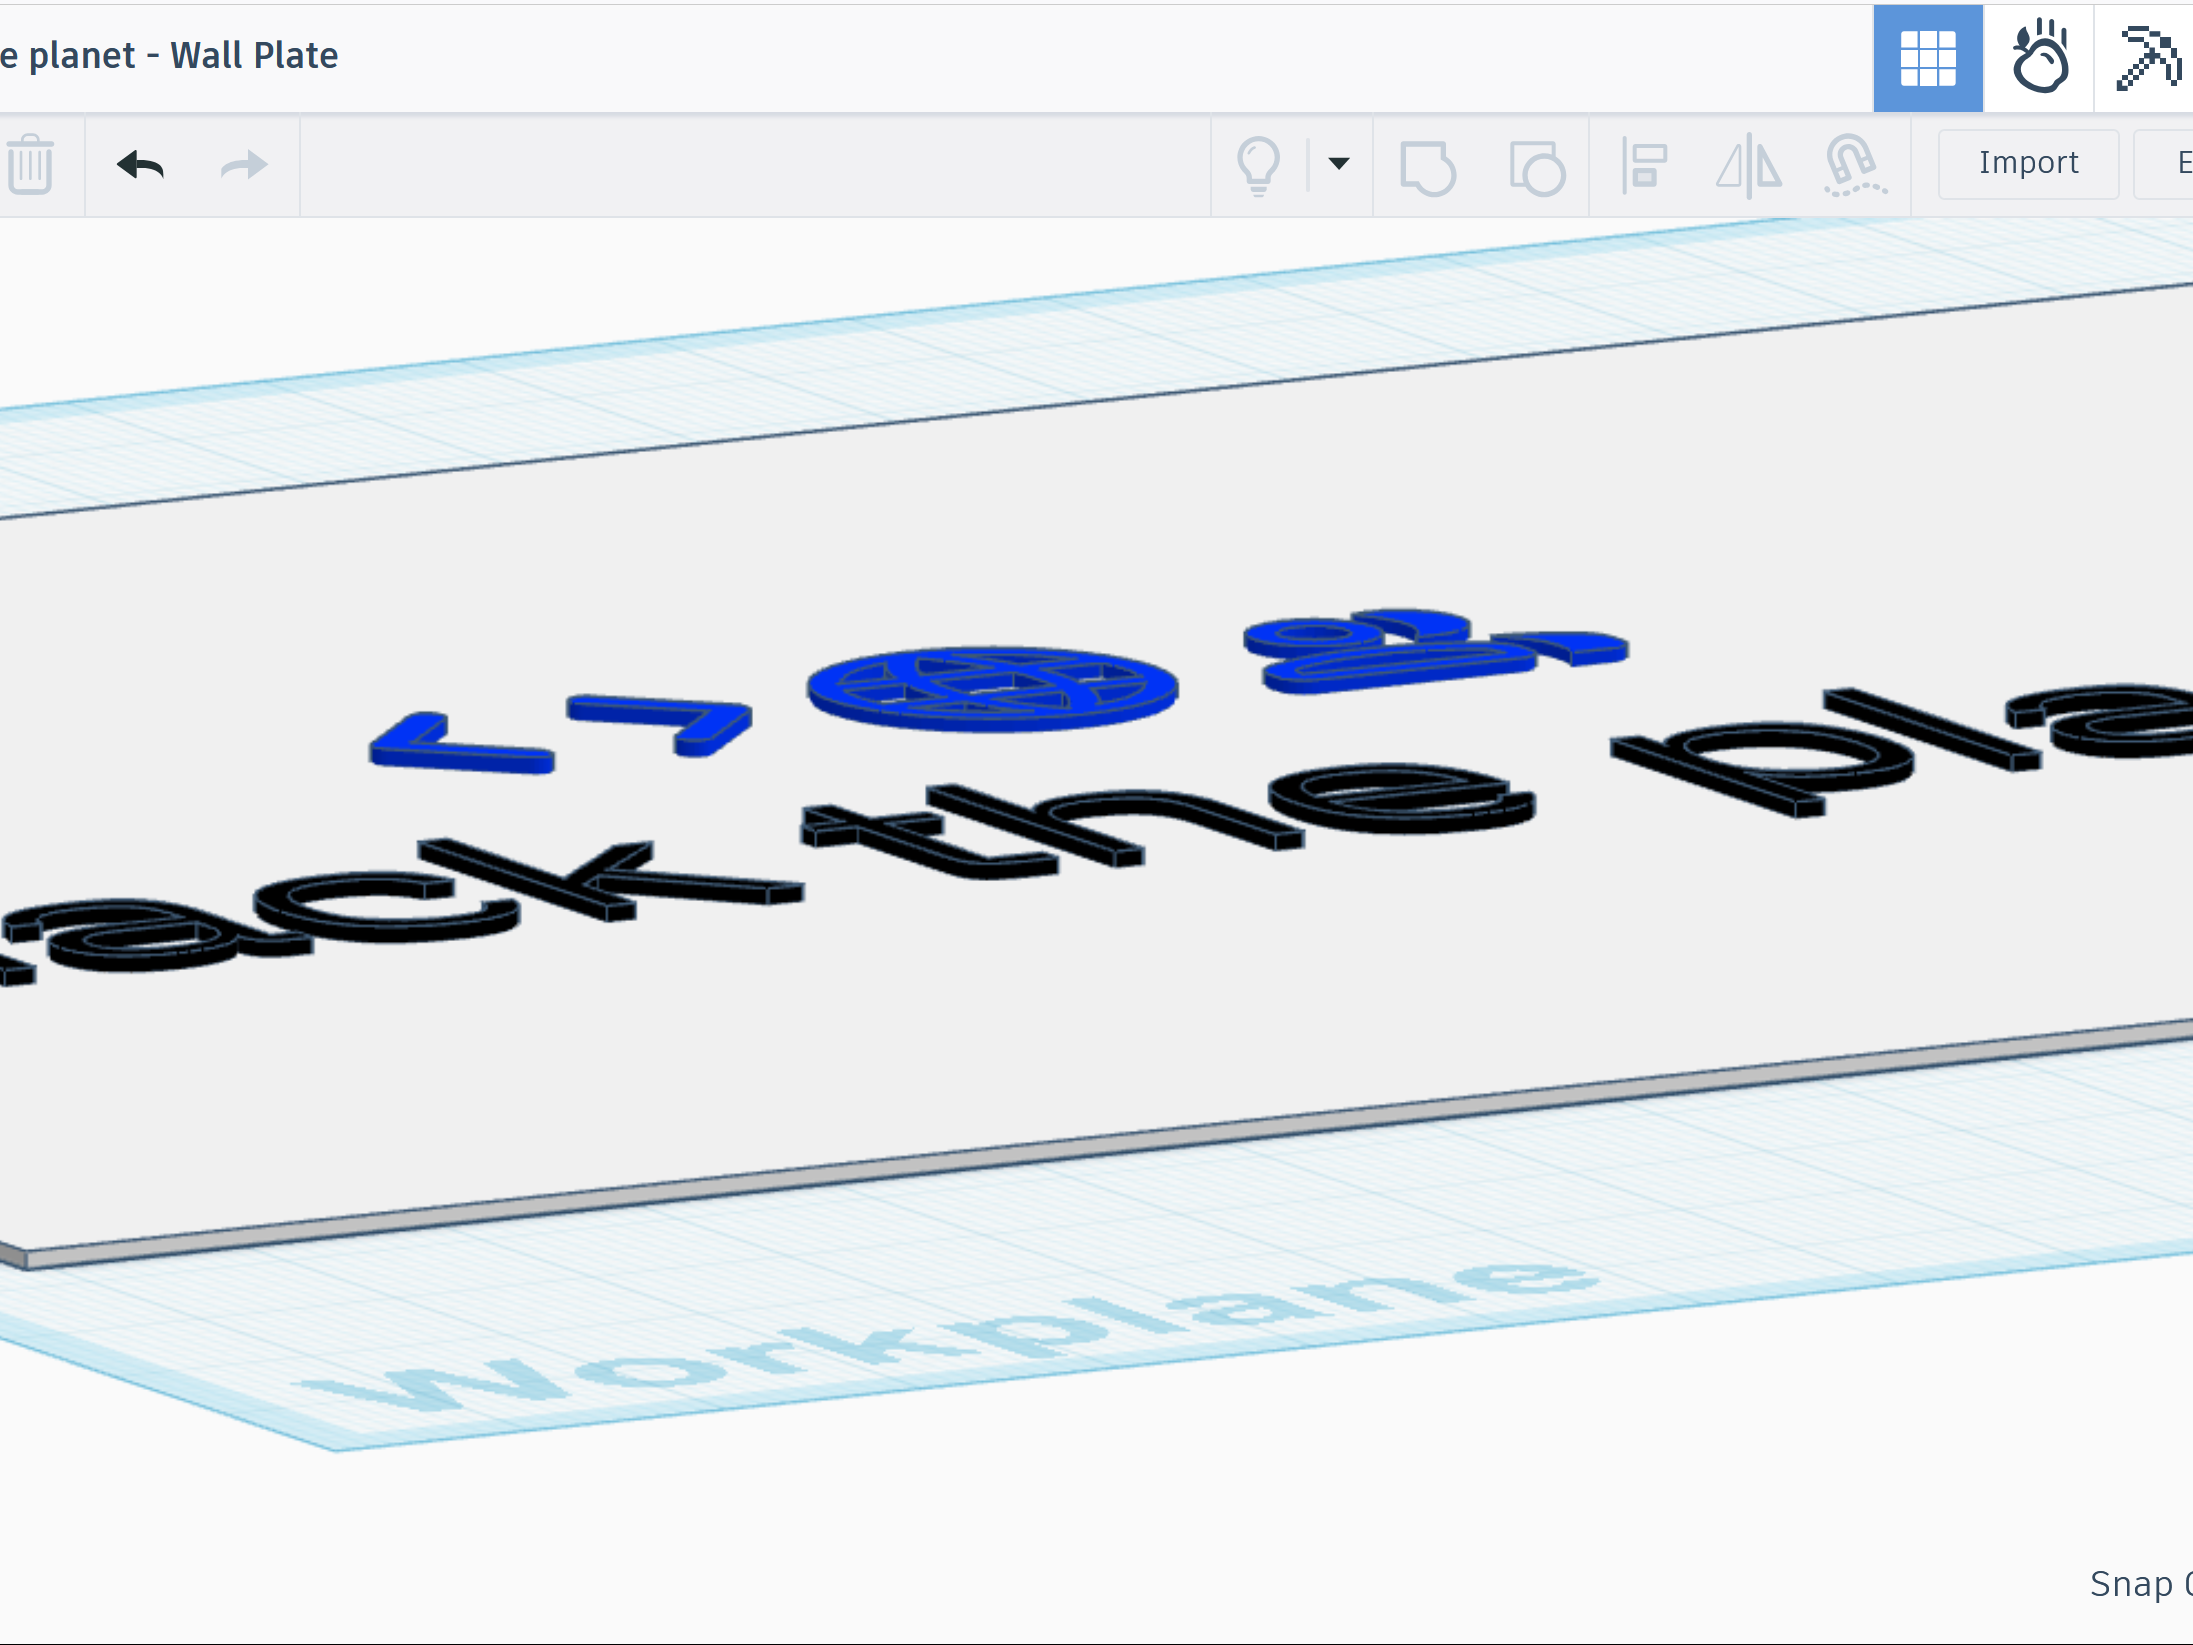The image size is (2193, 1645).
Task: Toggle Show all lightbulb icon
Action: pyautogui.click(x=1259, y=165)
